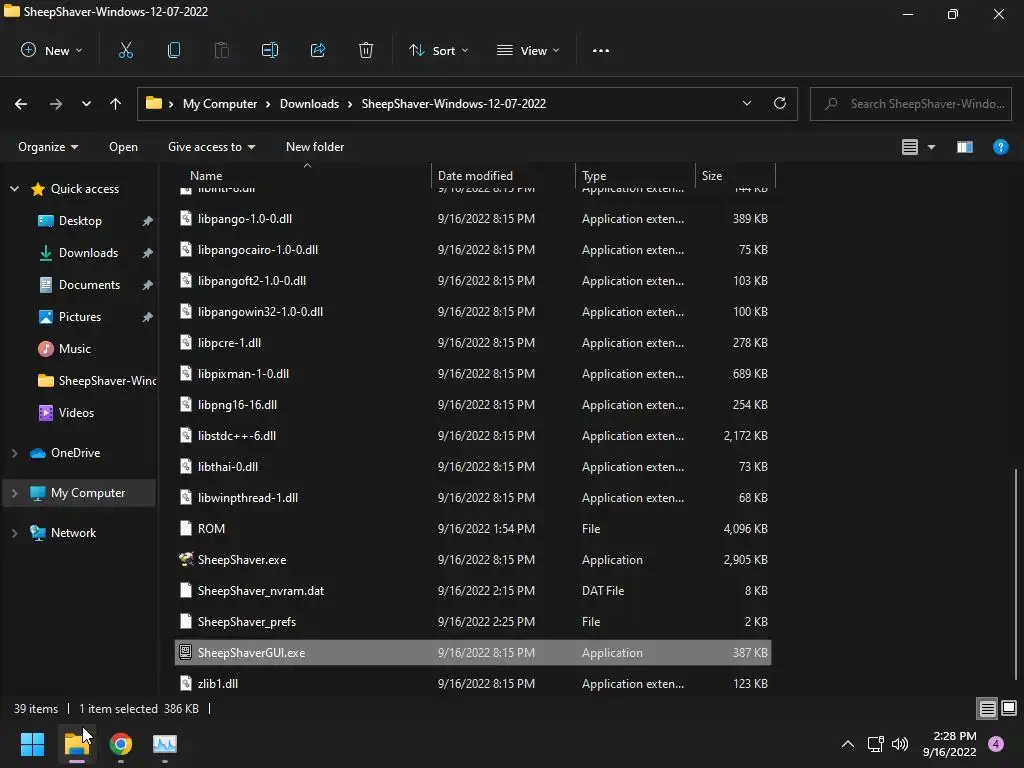Select Desktop in Quick access
Screen dimensions: 1024x768
(x=80, y=221)
